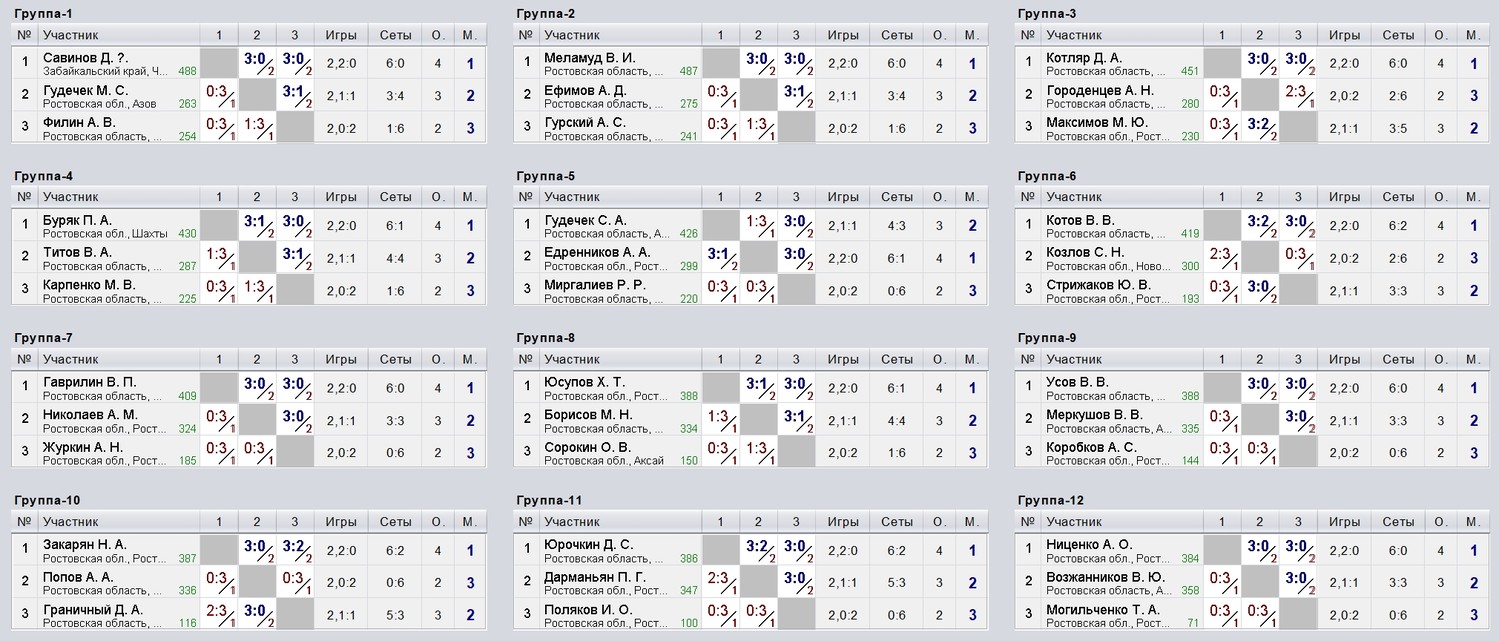Click Савинов Д. player name in Группа-1
This screenshot has height=641, width=1499.
coord(86,58)
